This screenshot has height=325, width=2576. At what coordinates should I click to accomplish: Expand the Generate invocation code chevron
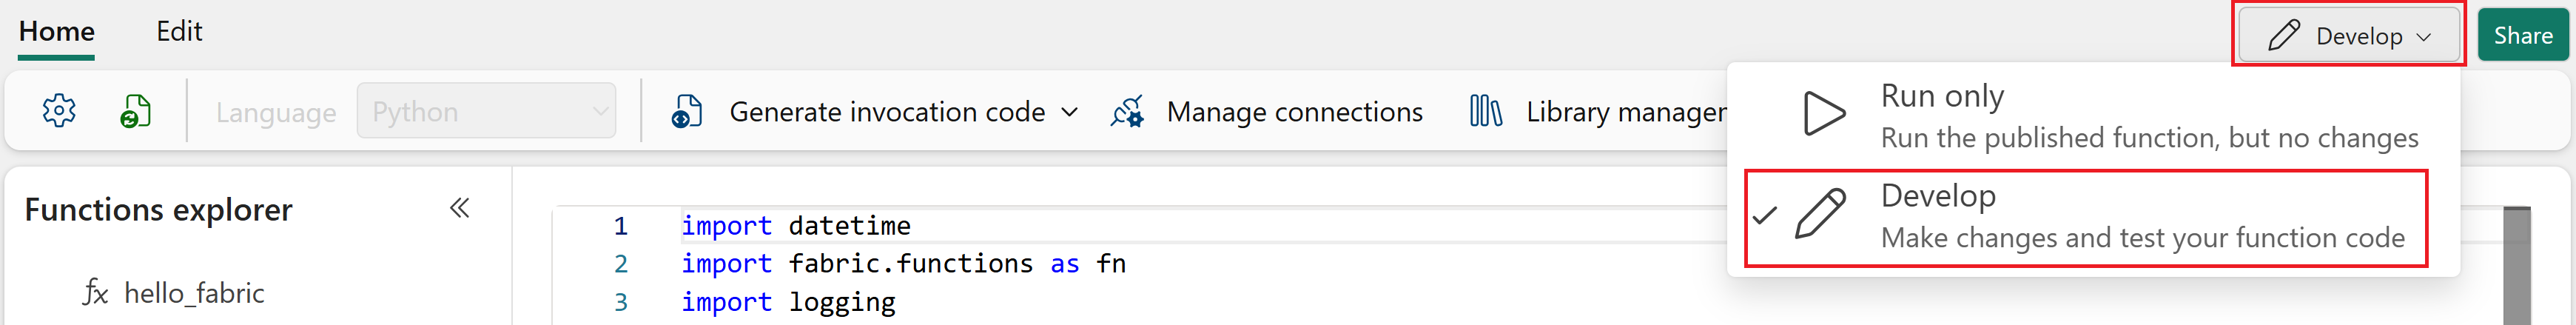[x=1069, y=112]
